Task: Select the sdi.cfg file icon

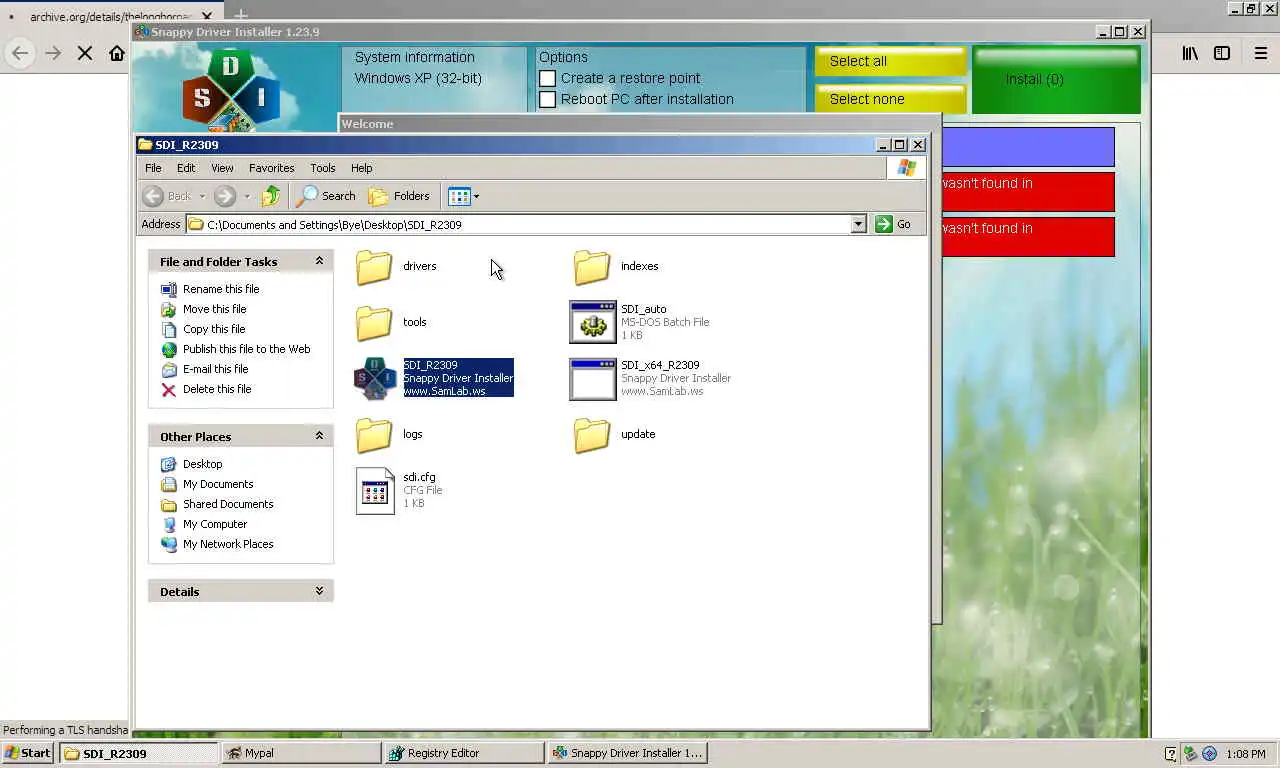Action: 375,491
